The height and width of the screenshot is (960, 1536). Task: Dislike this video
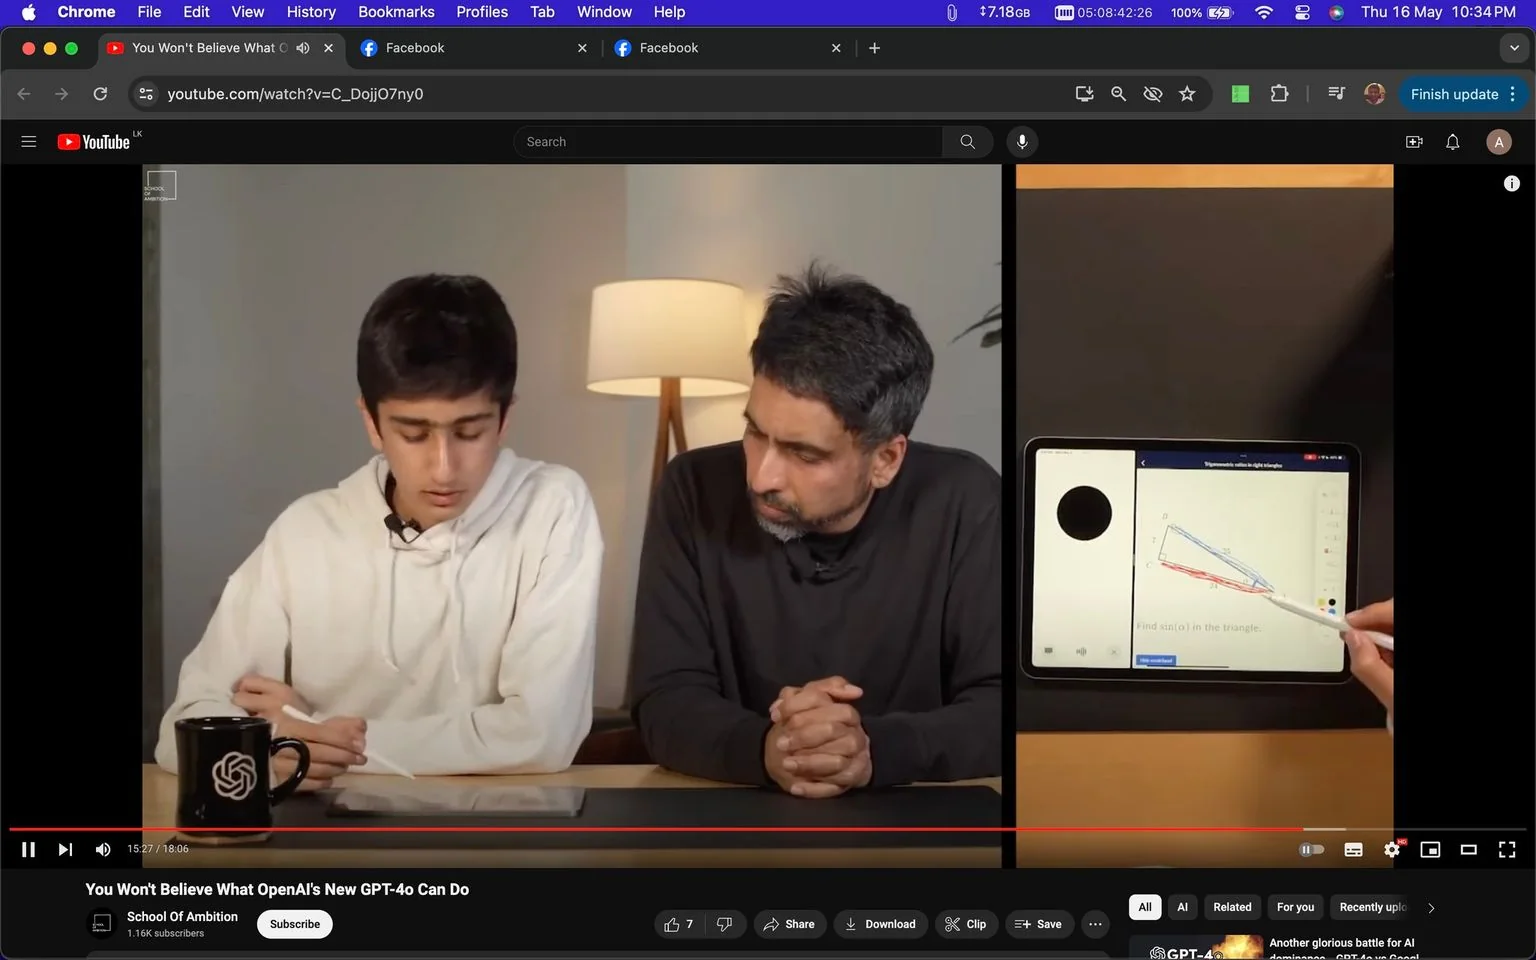tap(725, 924)
